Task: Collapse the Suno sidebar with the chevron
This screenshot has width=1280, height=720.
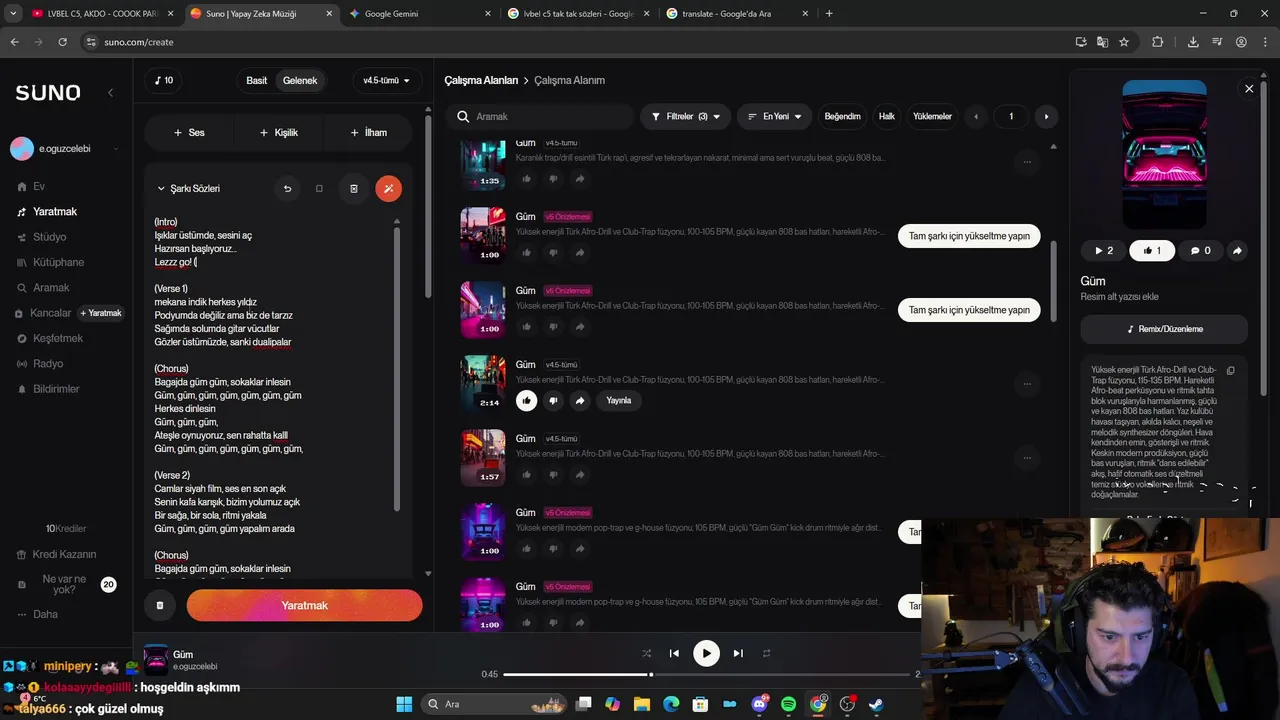Action: (x=110, y=92)
